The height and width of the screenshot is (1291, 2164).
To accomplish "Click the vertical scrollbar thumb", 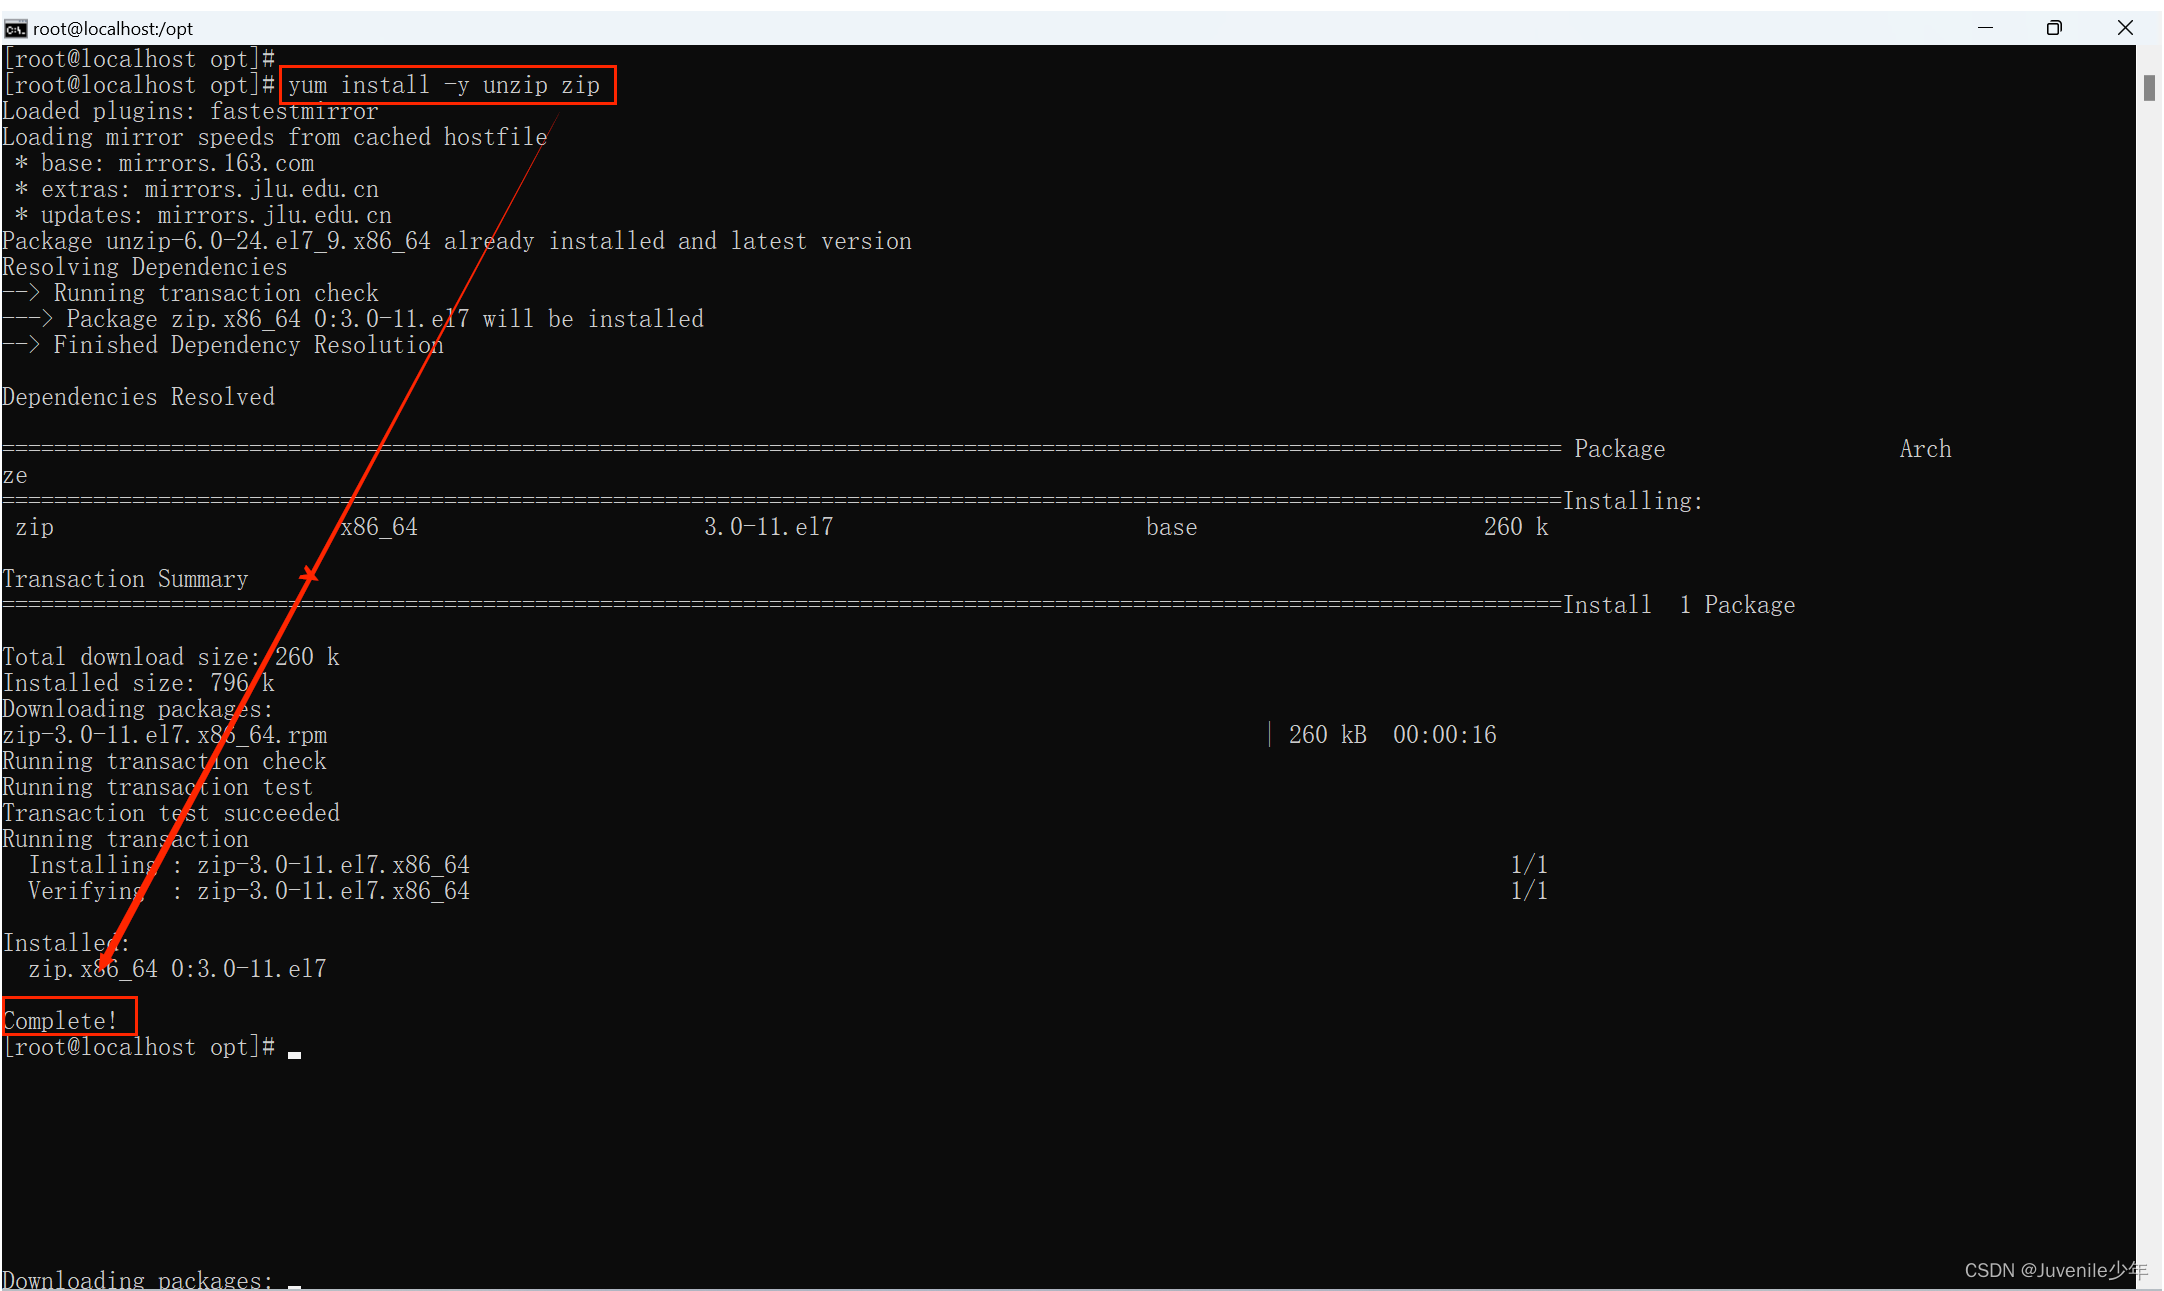I will [x=2149, y=88].
